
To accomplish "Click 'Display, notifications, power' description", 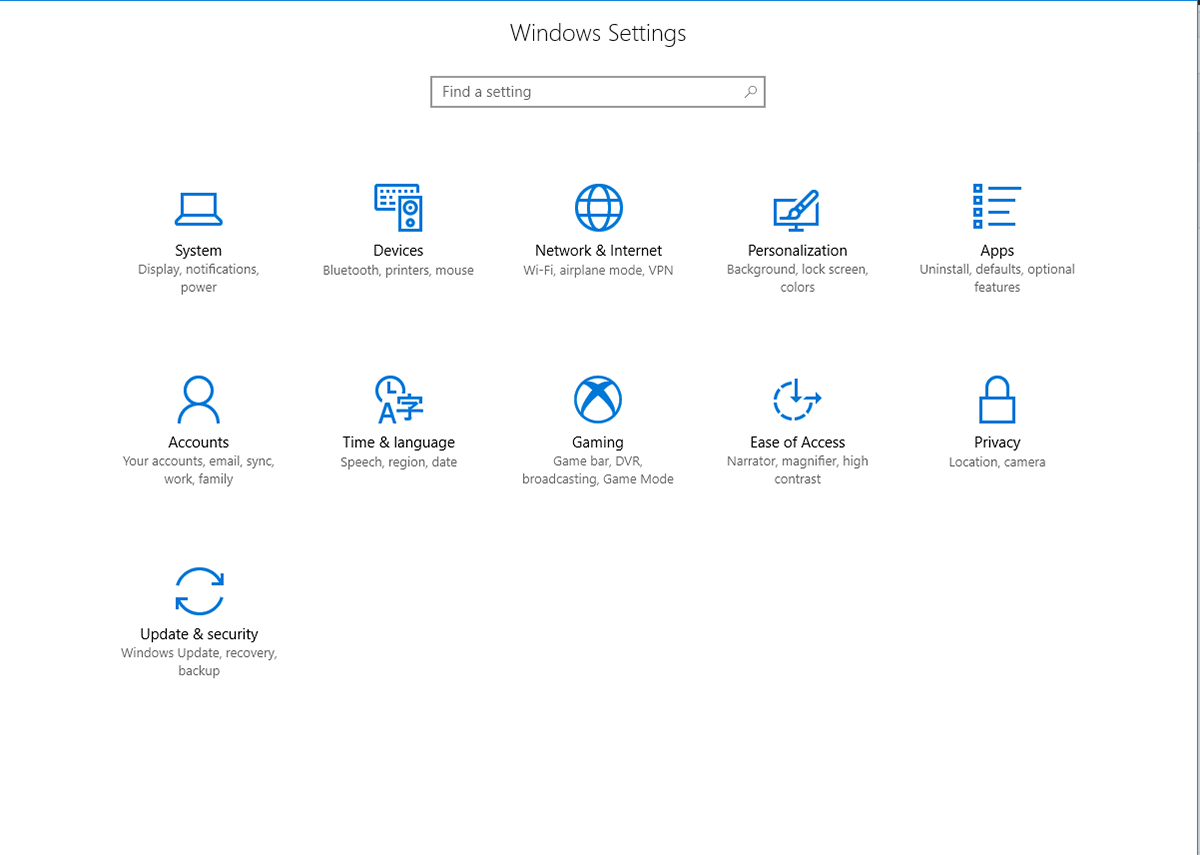I will pos(198,278).
